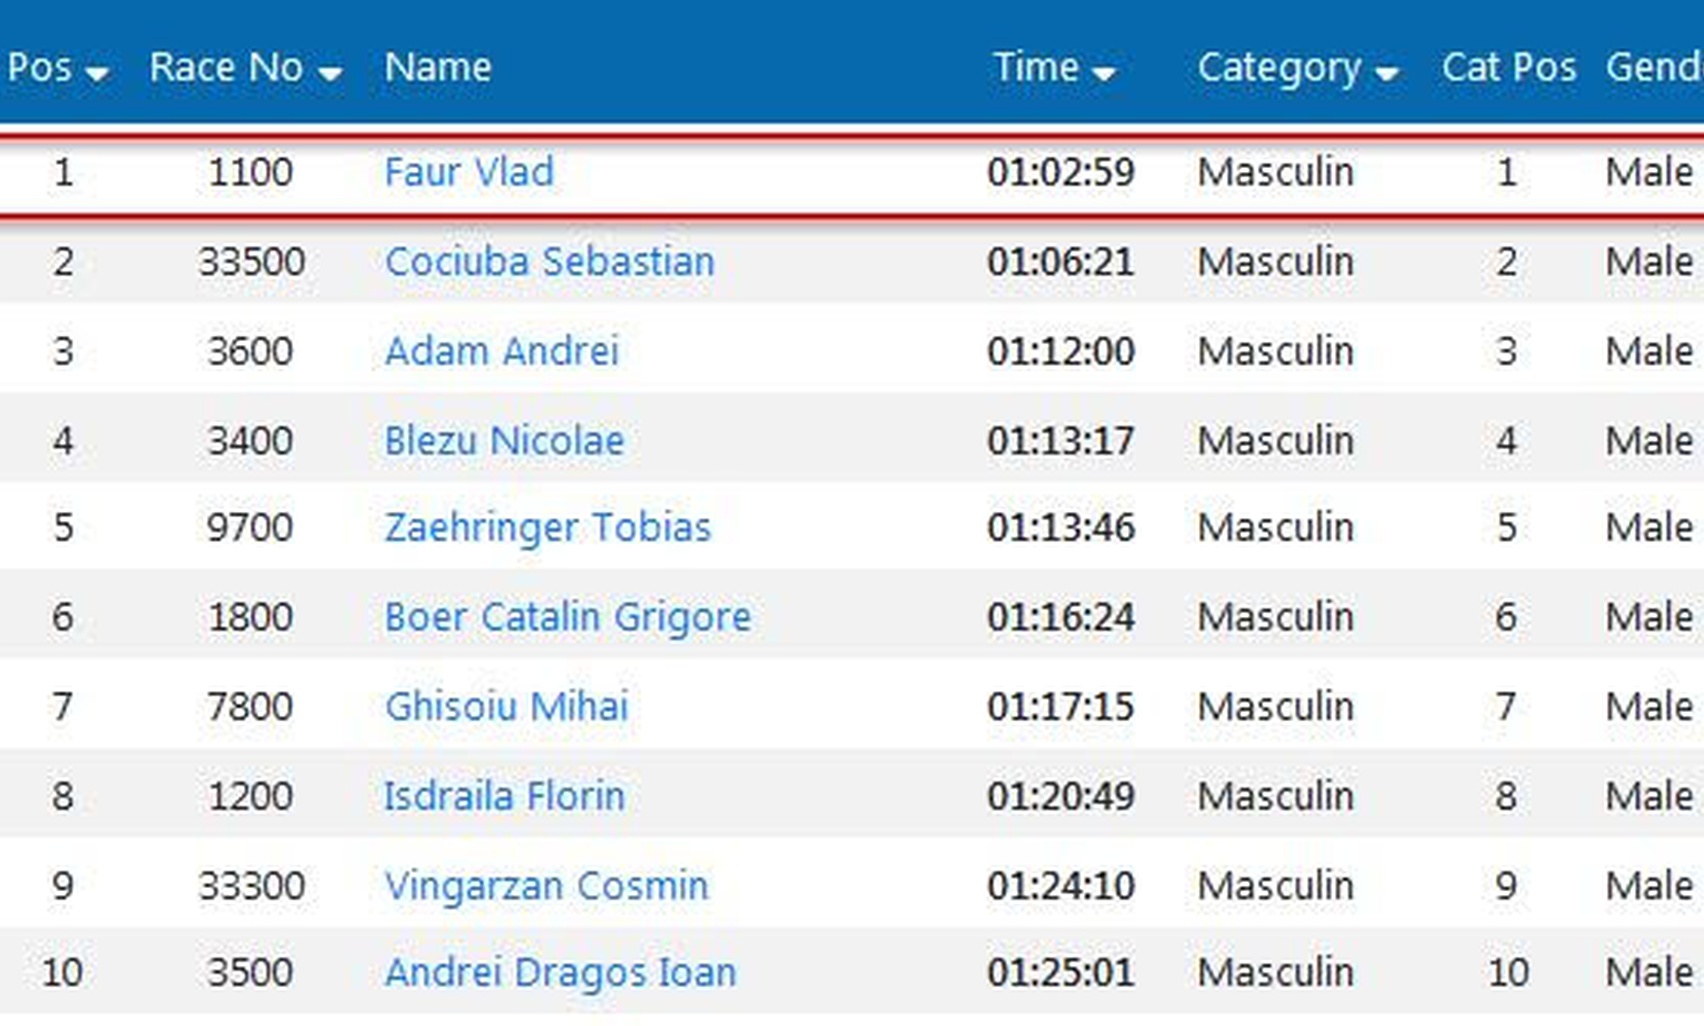Sort by Pos column arrow

[97, 73]
